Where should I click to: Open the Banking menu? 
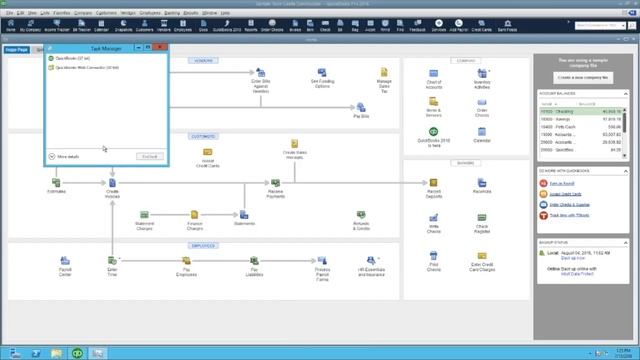click(172, 13)
